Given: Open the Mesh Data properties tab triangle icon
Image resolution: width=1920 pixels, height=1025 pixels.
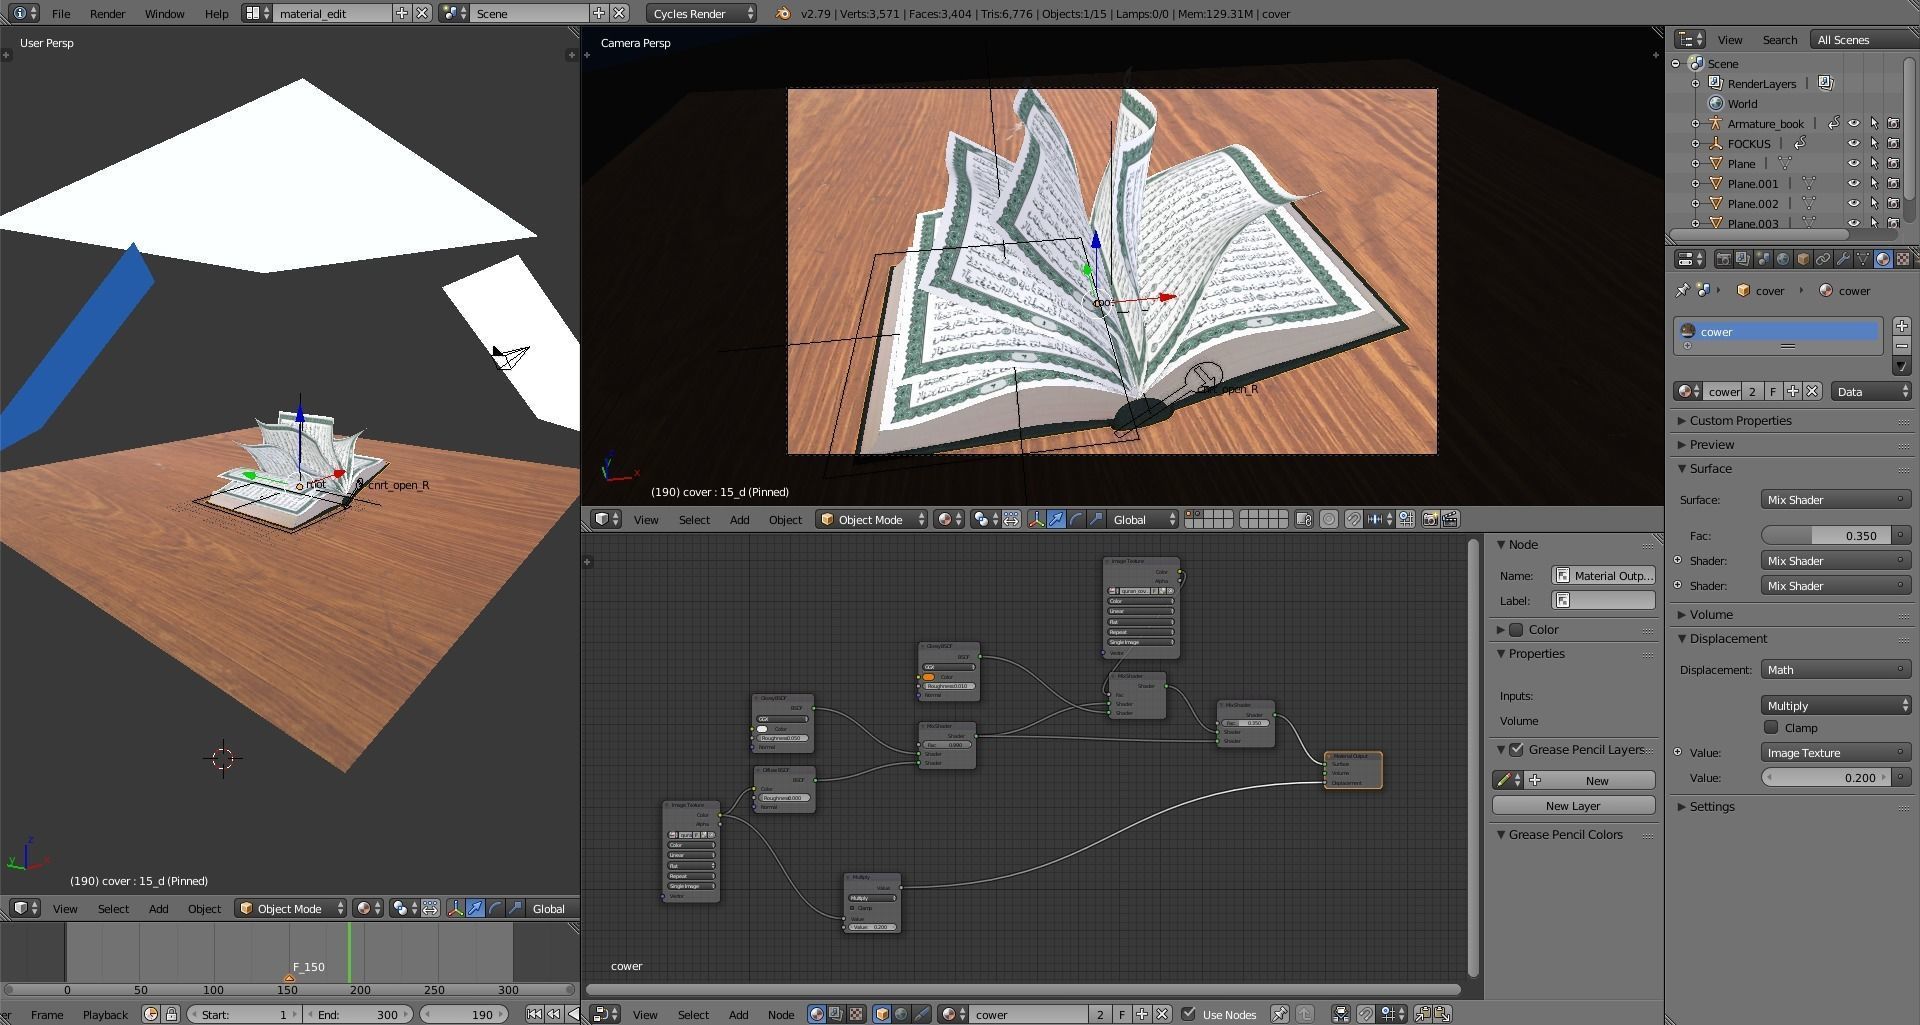Looking at the screenshot, I should (1863, 259).
